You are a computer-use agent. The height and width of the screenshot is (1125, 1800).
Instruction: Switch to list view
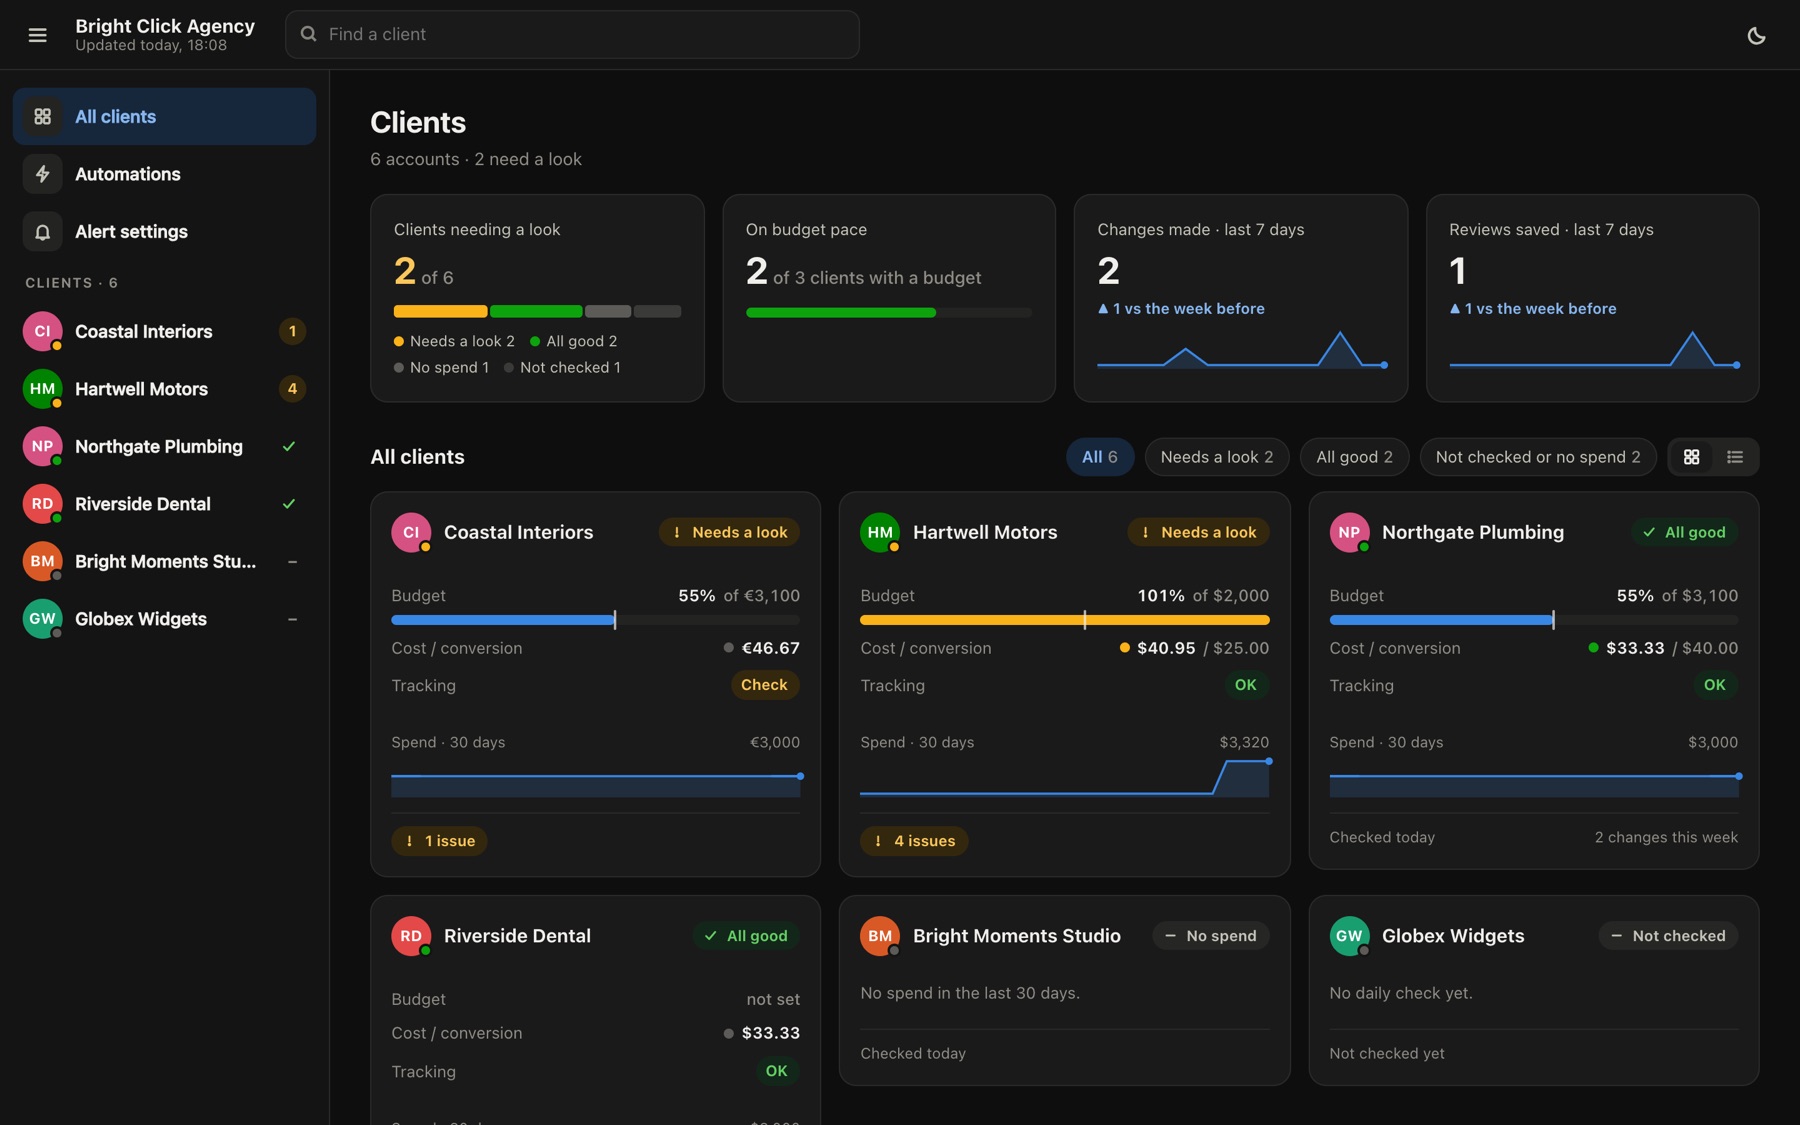pyautogui.click(x=1735, y=457)
